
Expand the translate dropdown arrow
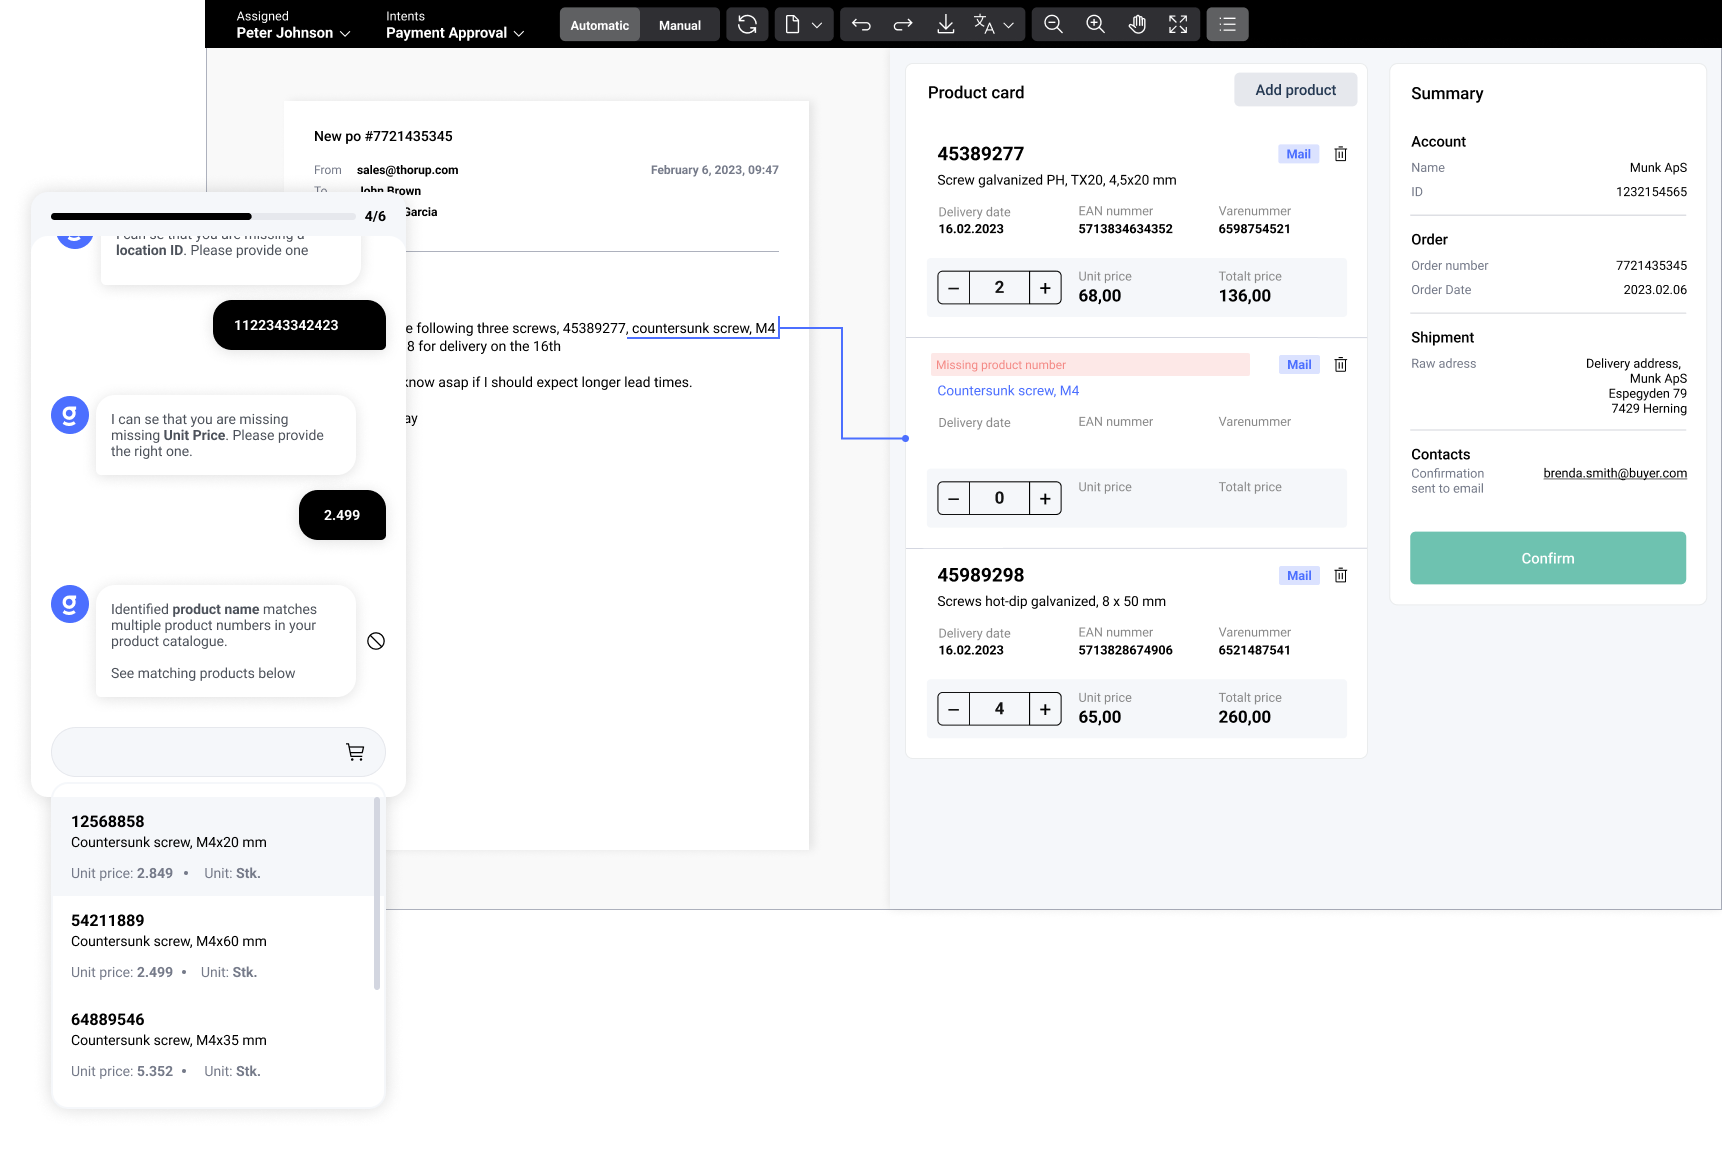(x=1008, y=25)
